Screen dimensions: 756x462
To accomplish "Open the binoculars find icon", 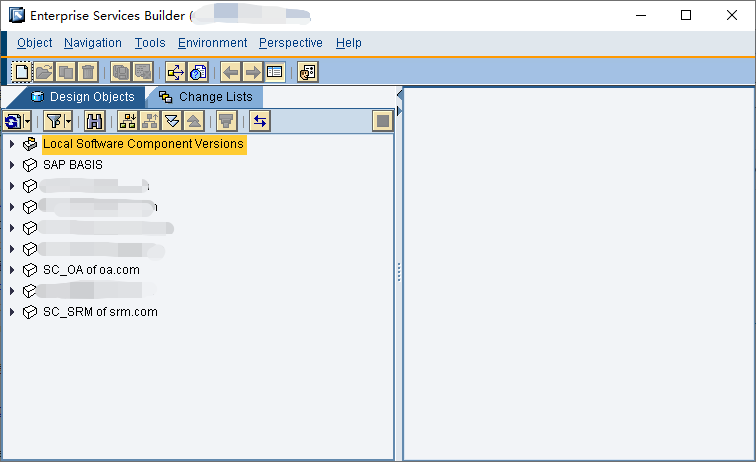I will [94, 121].
